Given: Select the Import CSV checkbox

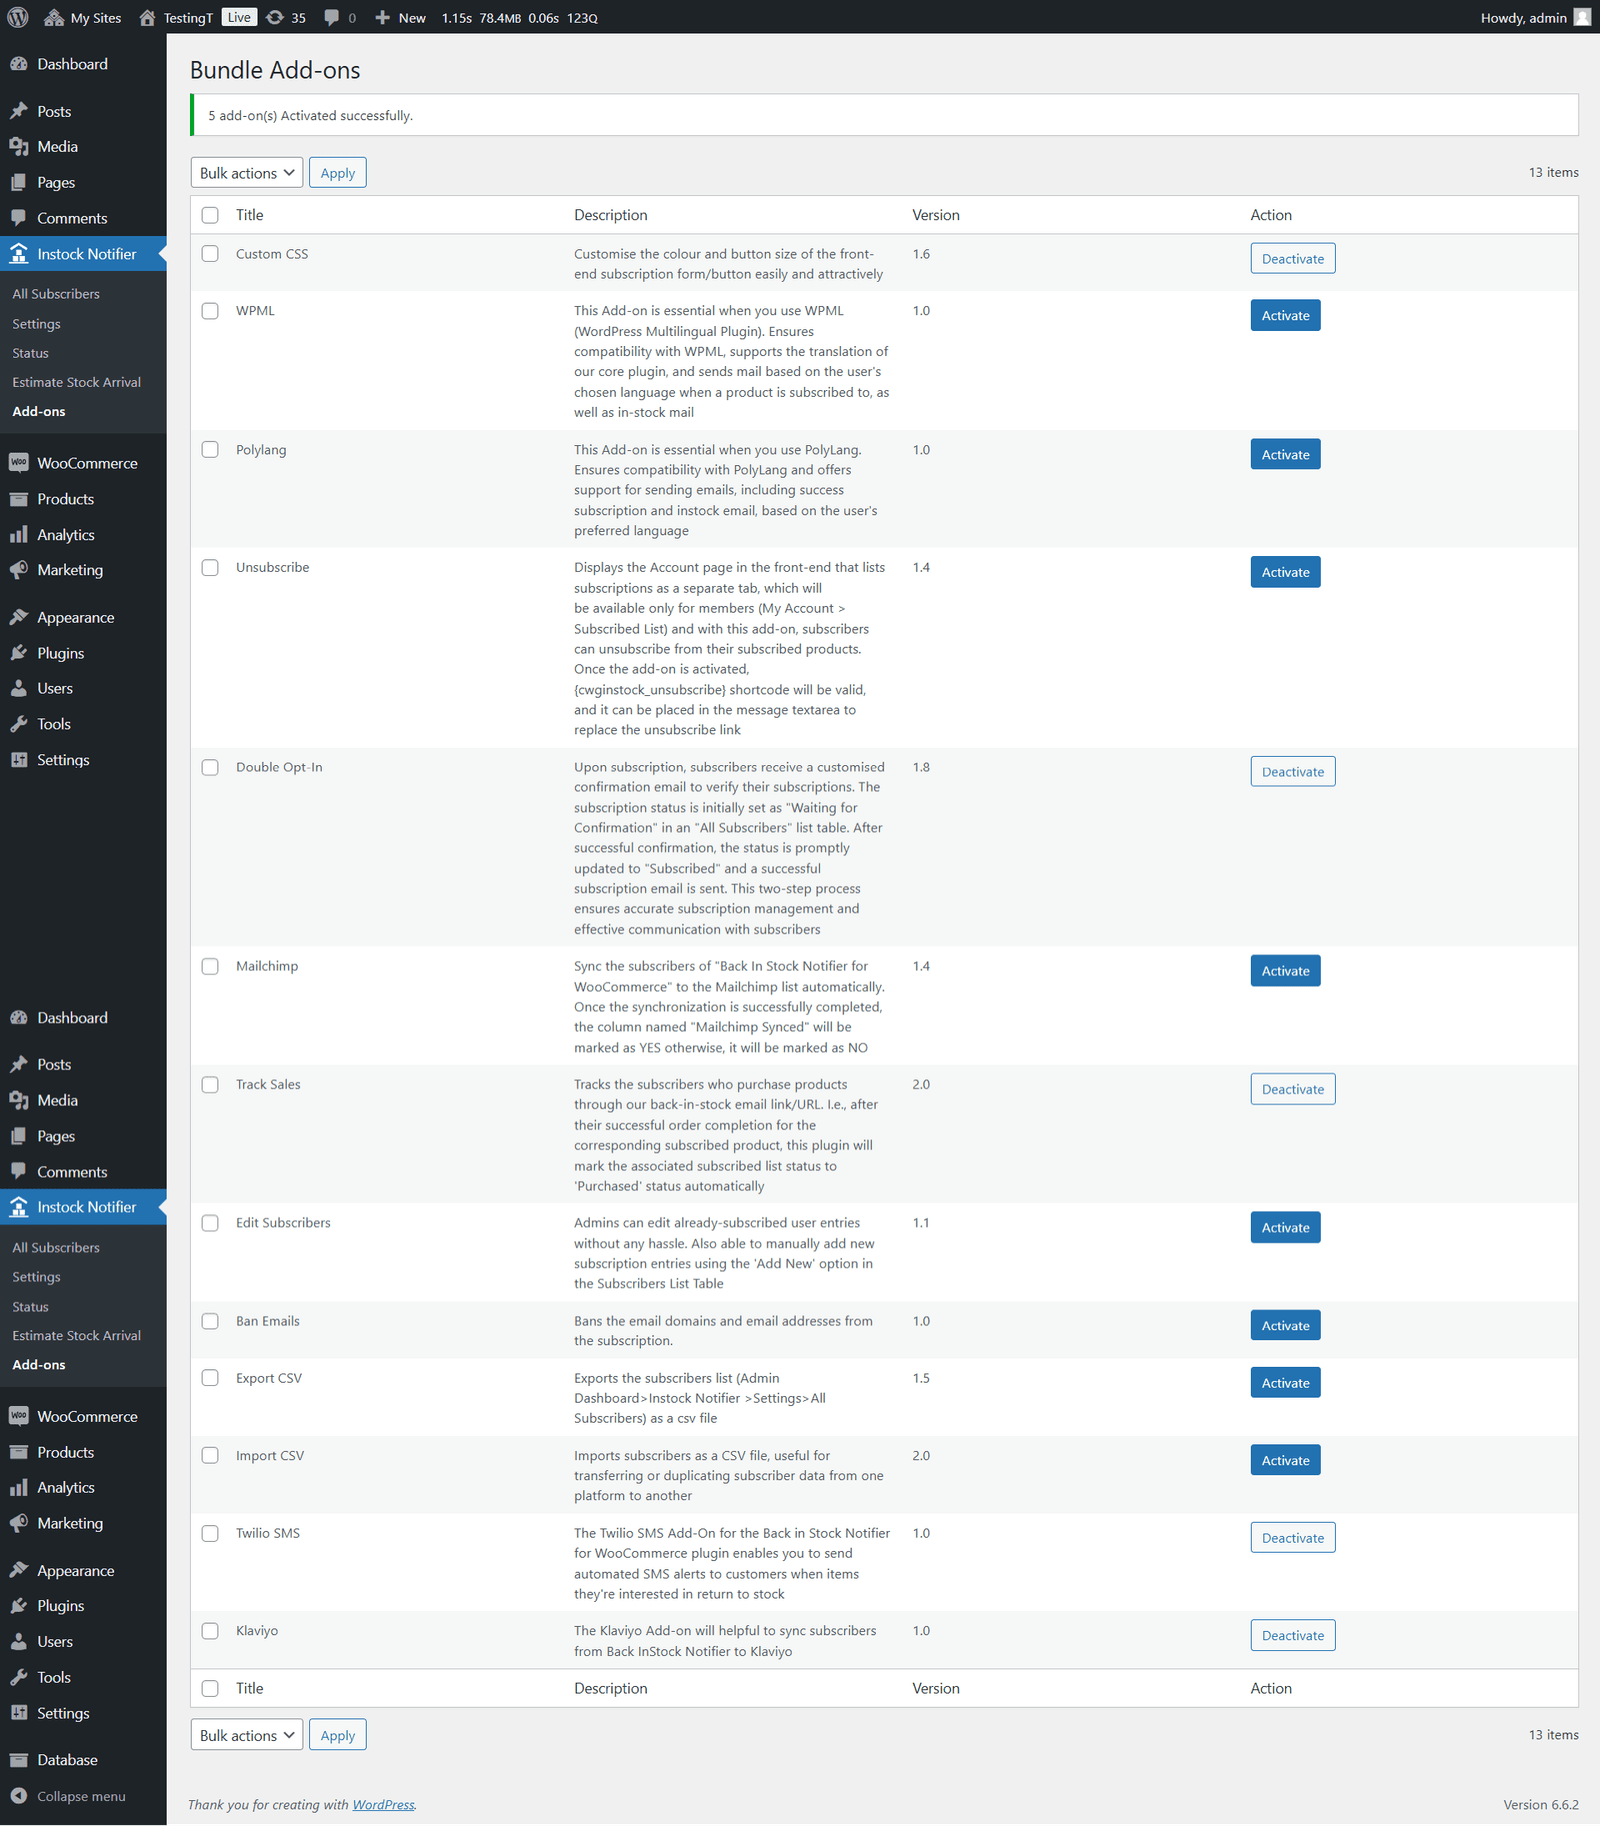Looking at the screenshot, I should (x=210, y=1456).
